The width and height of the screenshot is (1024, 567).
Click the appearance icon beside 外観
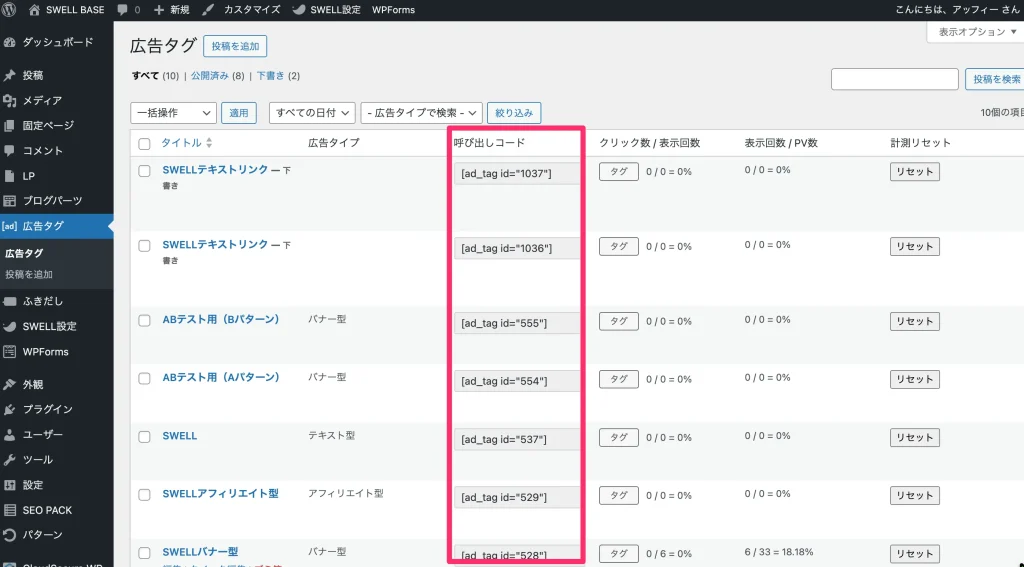(9, 385)
